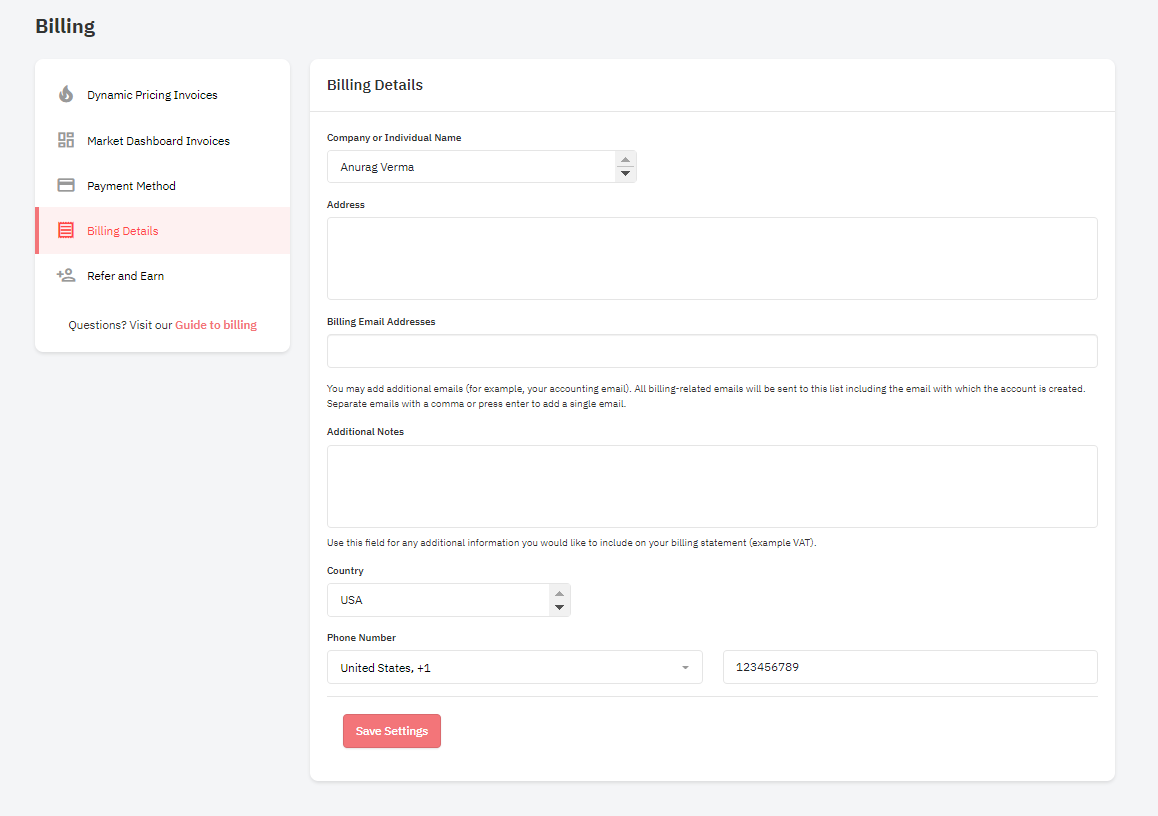The width and height of the screenshot is (1158, 816).
Task: Open Dynamic Pricing Invoices section
Action: point(162,95)
